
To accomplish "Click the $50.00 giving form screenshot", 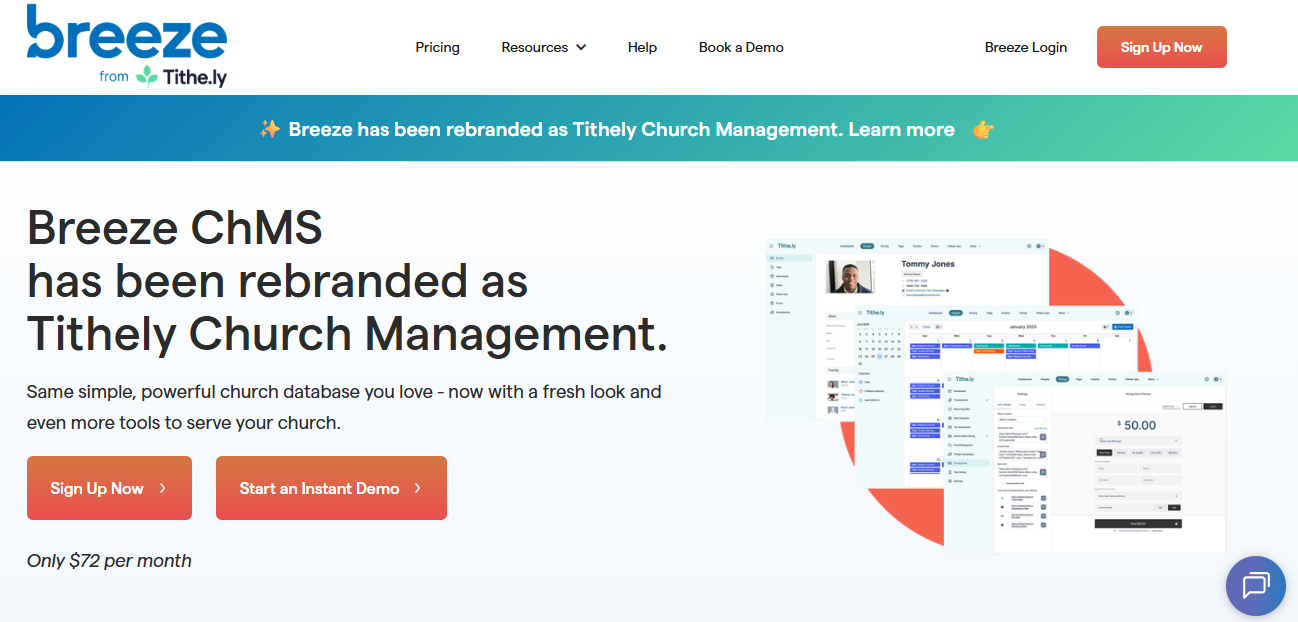I will [1085, 462].
